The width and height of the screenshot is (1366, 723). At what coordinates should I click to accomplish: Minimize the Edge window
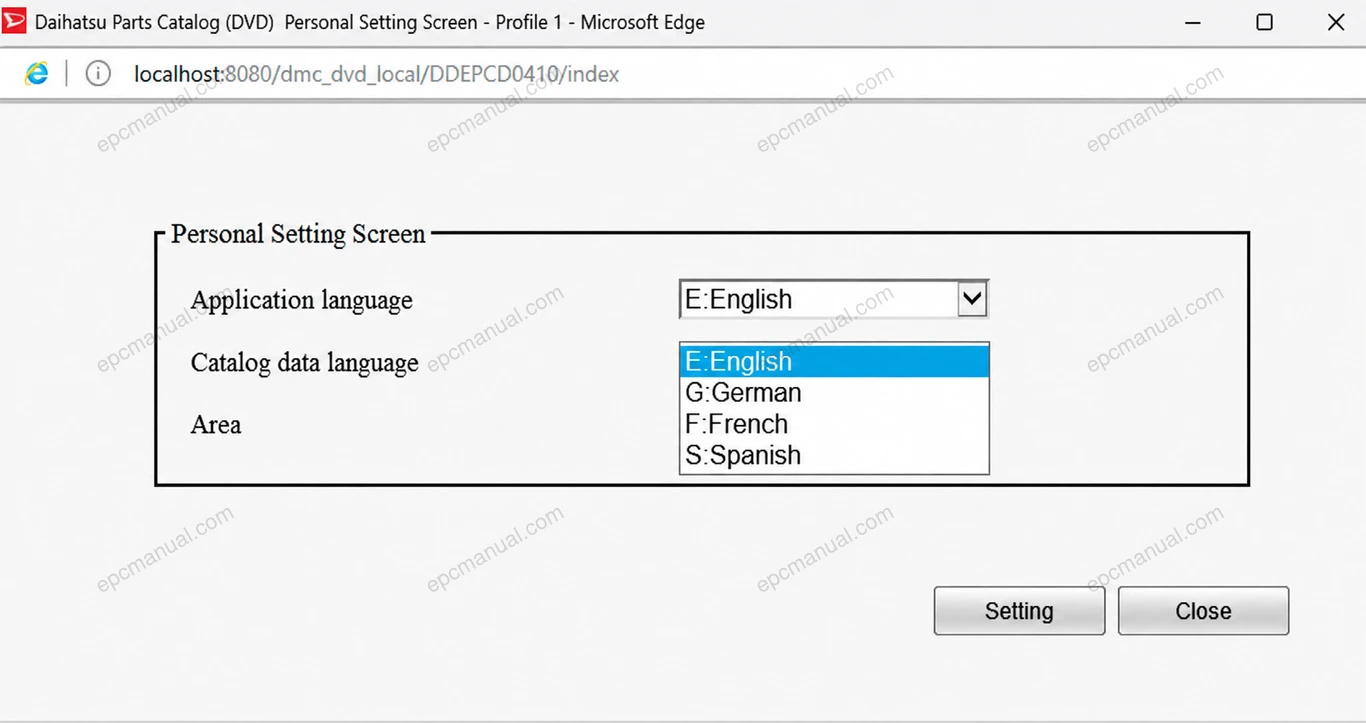tap(1193, 22)
